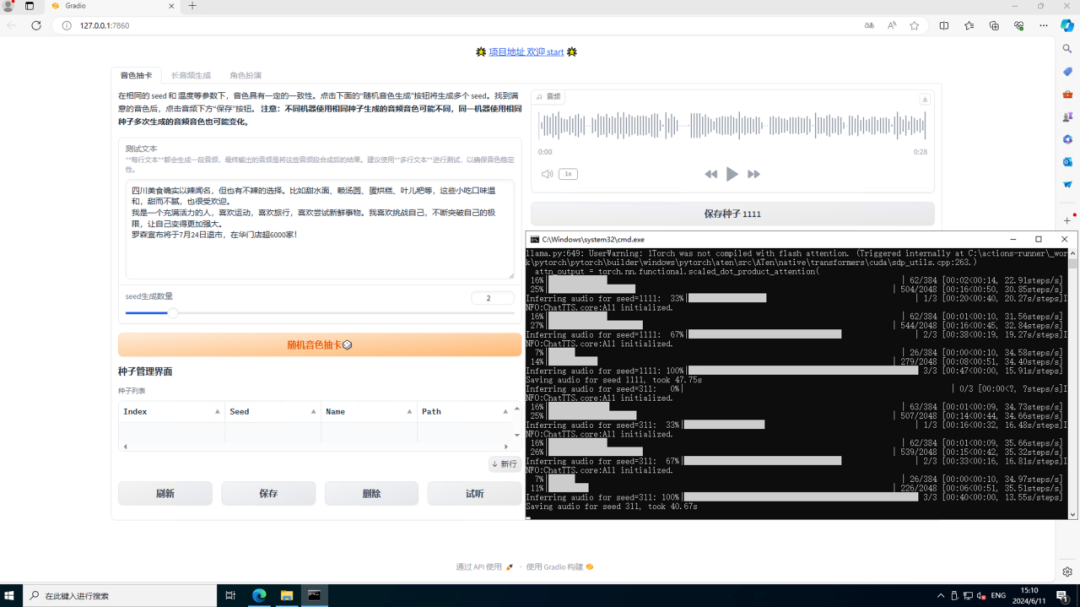Open the 项目地址 欢迎 start link
The width and height of the screenshot is (1080, 607).
click(526, 52)
